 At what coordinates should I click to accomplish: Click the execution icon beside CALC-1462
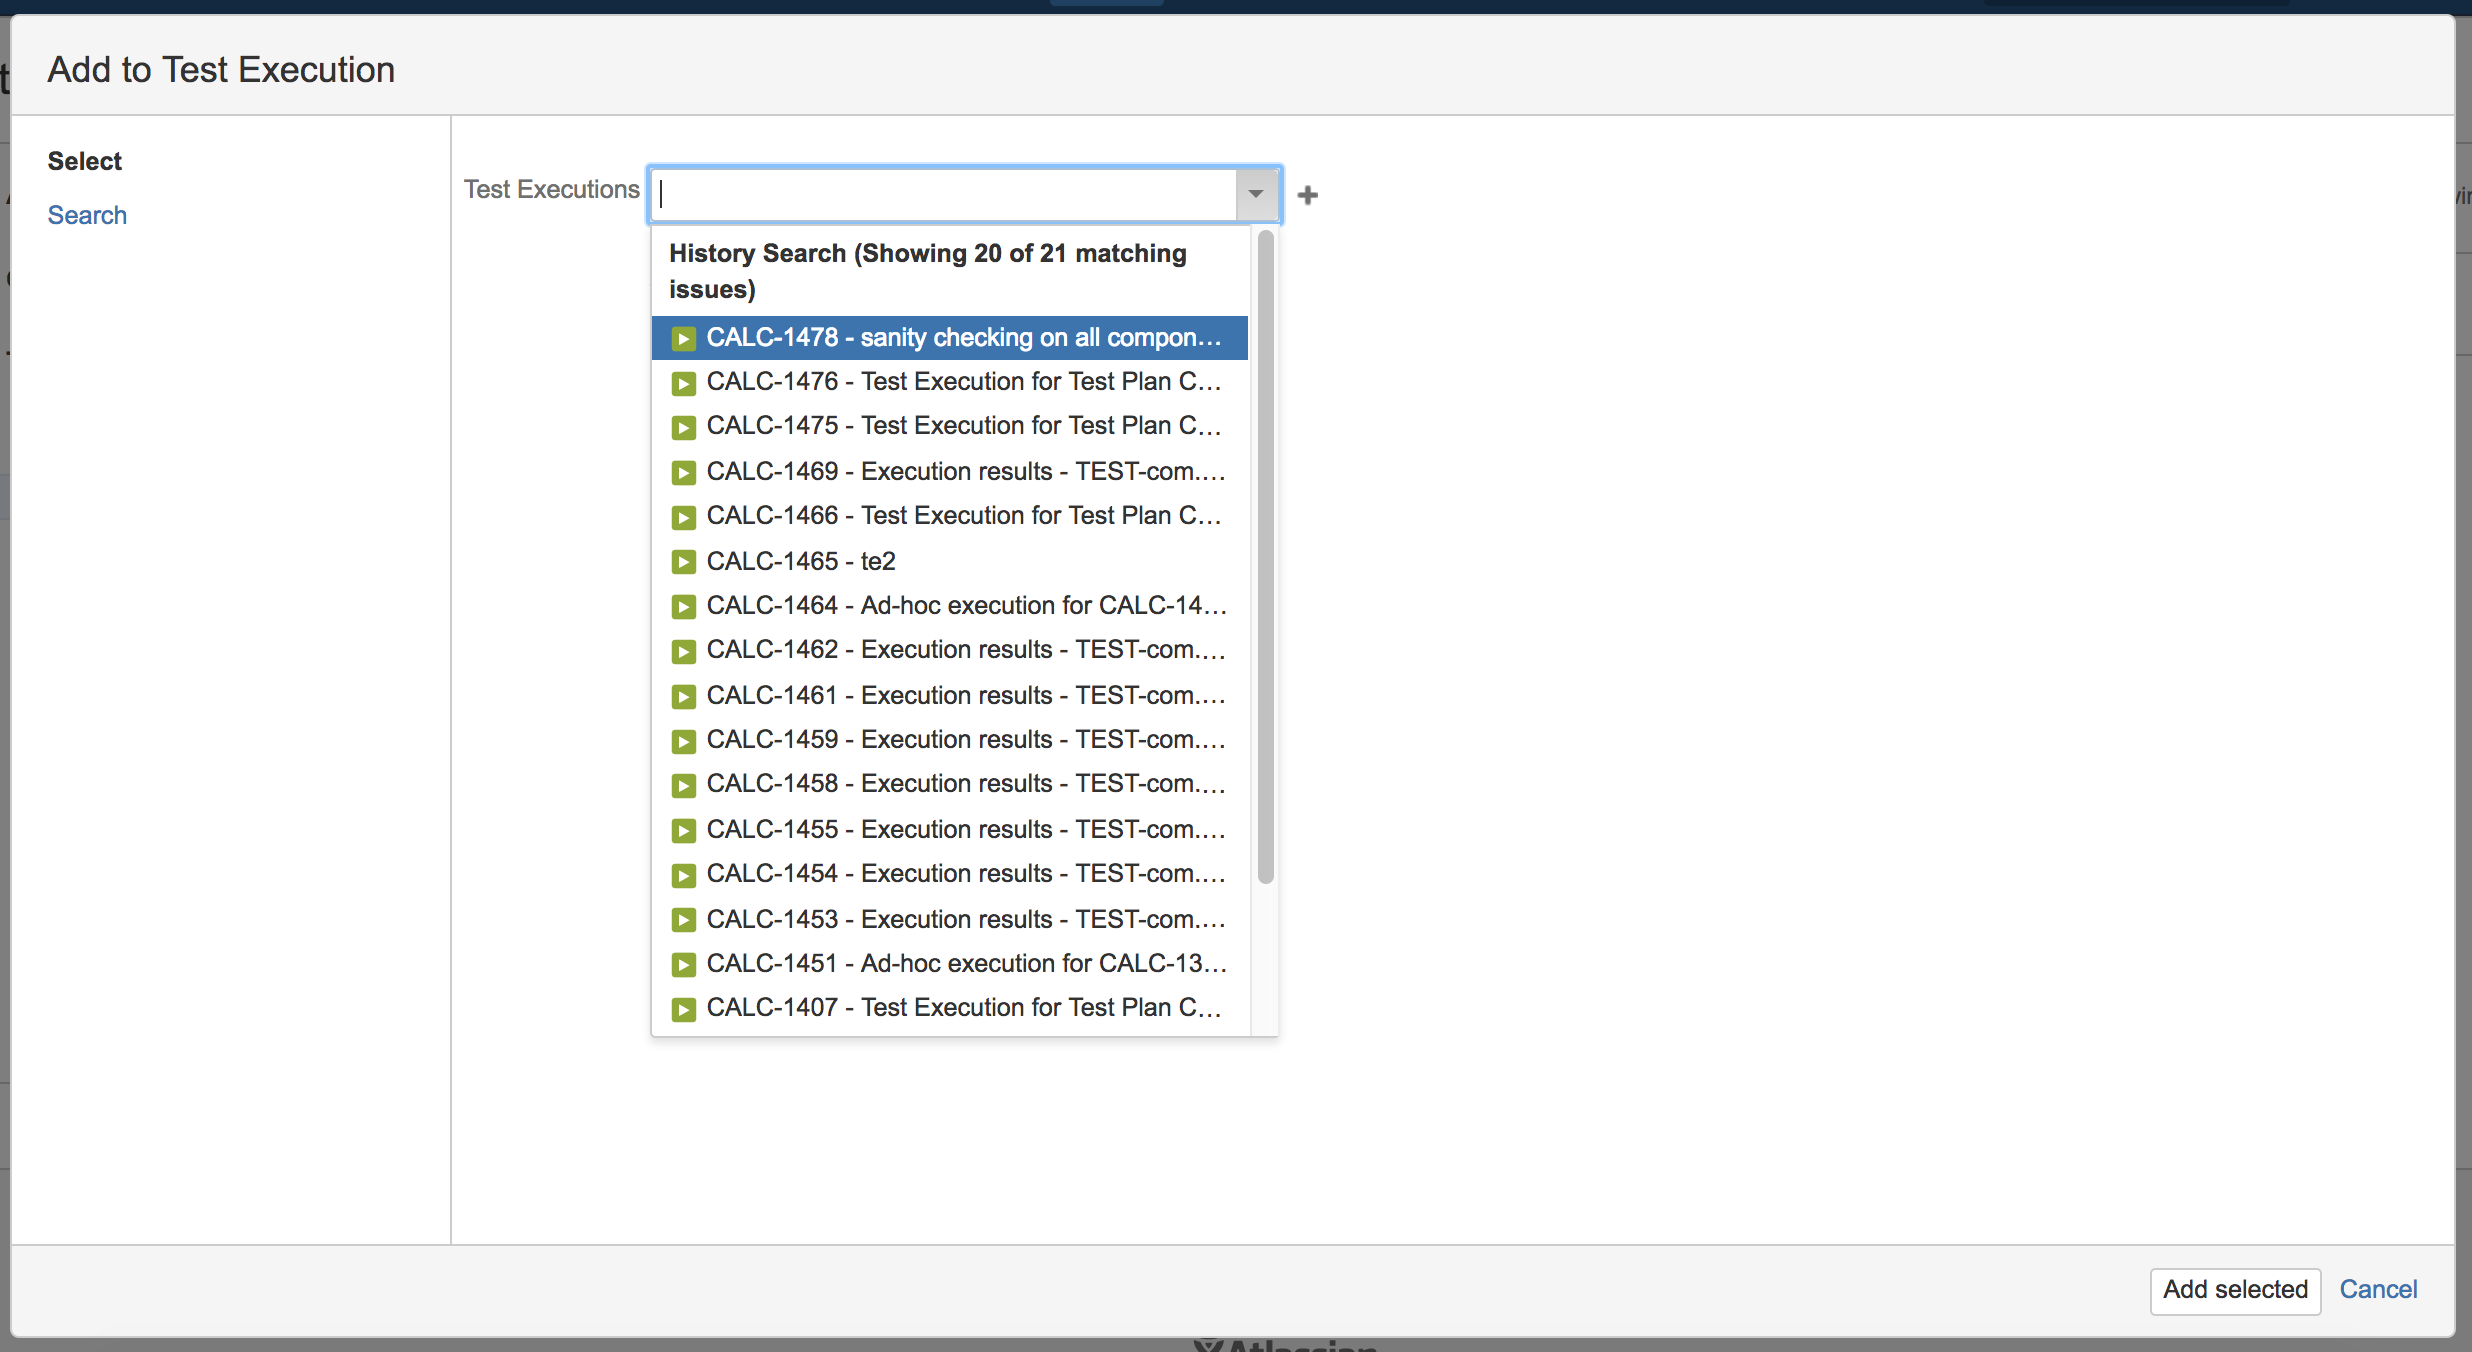[x=684, y=652]
